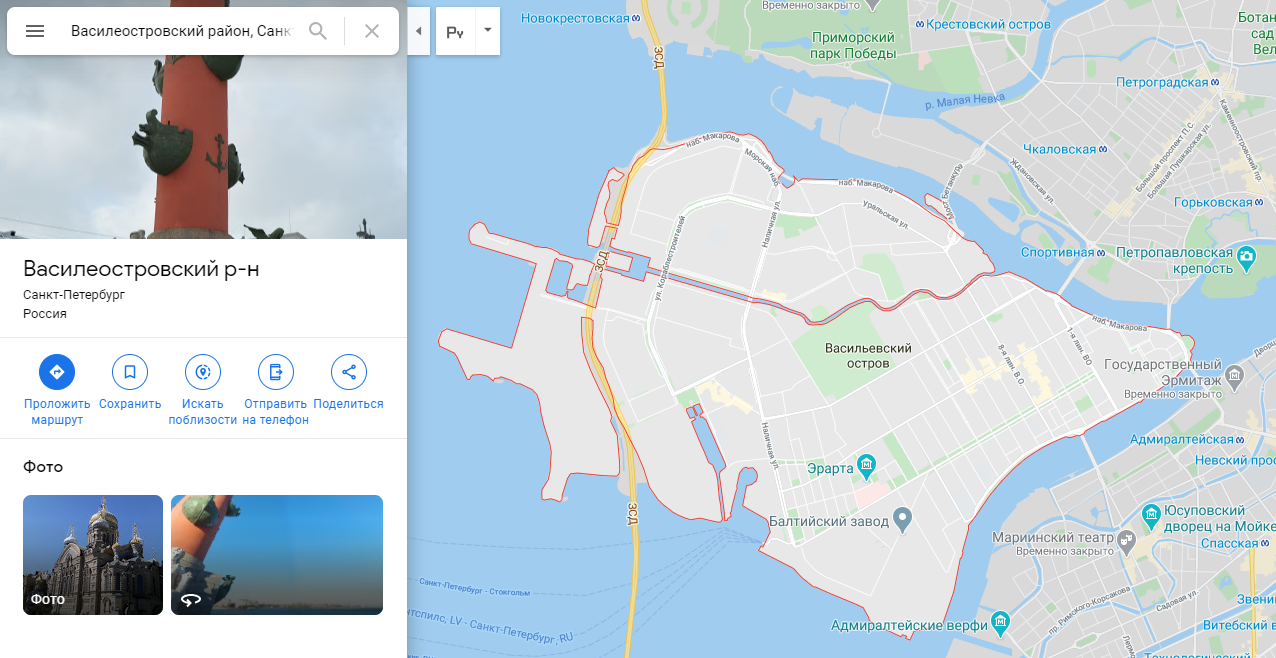
Task: Click the Проложить маршрут directions icon
Action: click(x=57, y=372)
